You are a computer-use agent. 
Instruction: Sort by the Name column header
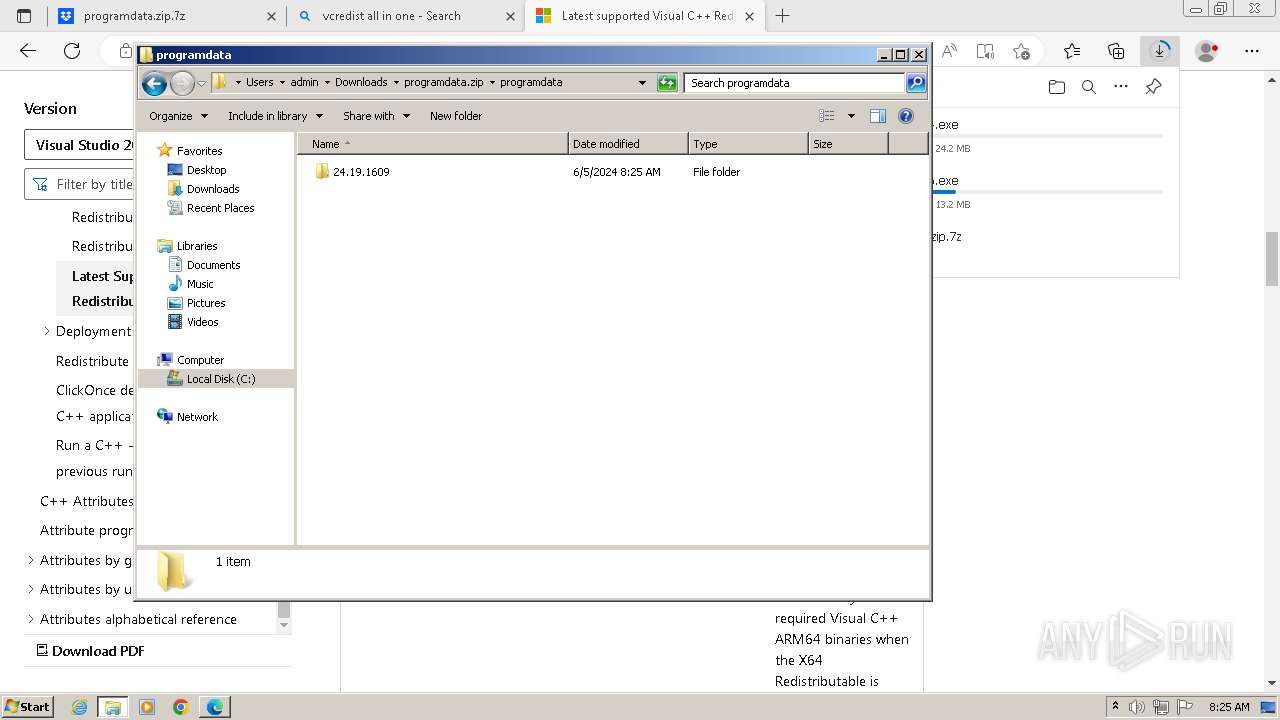432,144
